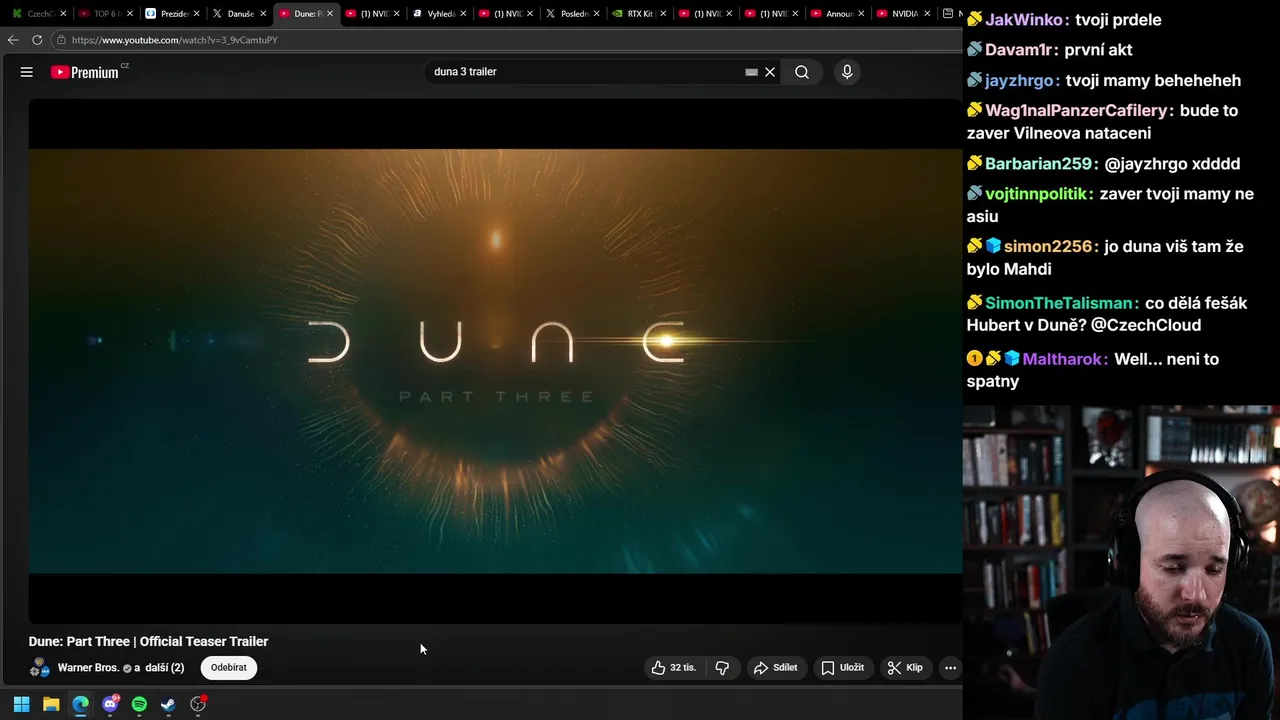Screen dimensions: 1280x720
Task: Click chat username Maltharok
Action: [1064, 359]
